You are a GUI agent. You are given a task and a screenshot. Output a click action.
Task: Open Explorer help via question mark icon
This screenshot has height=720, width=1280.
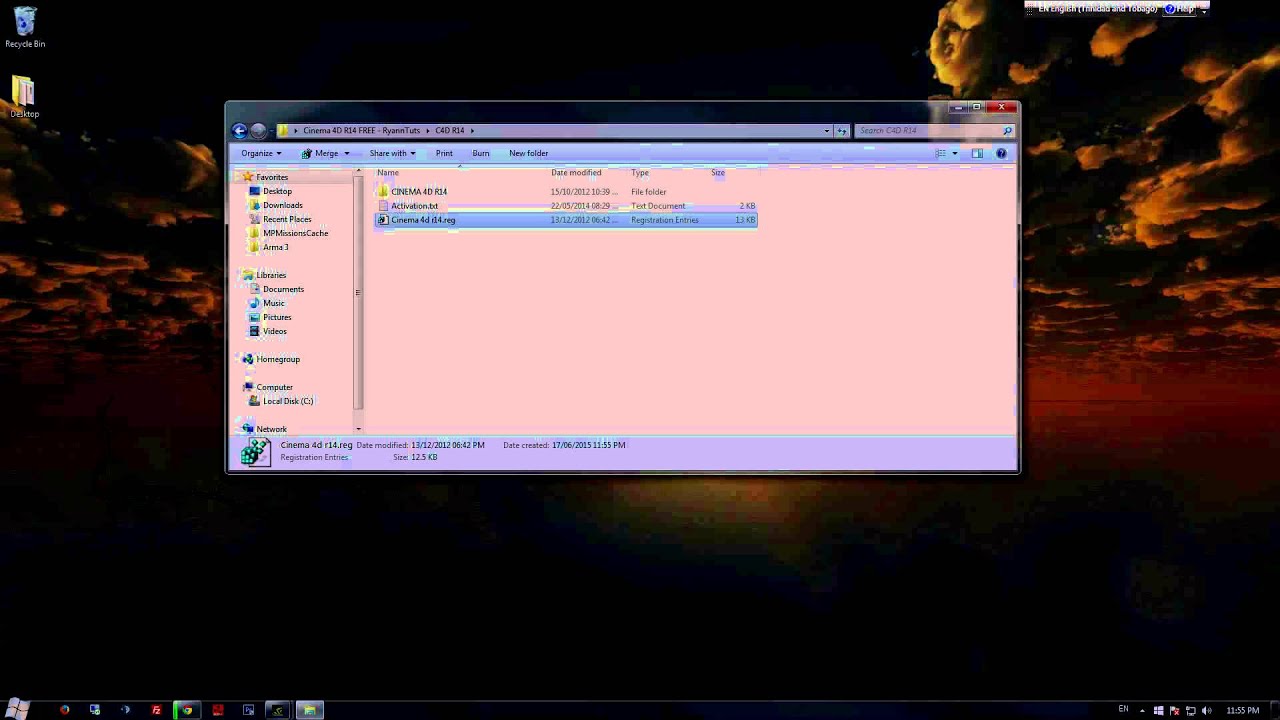(1001, 153)
